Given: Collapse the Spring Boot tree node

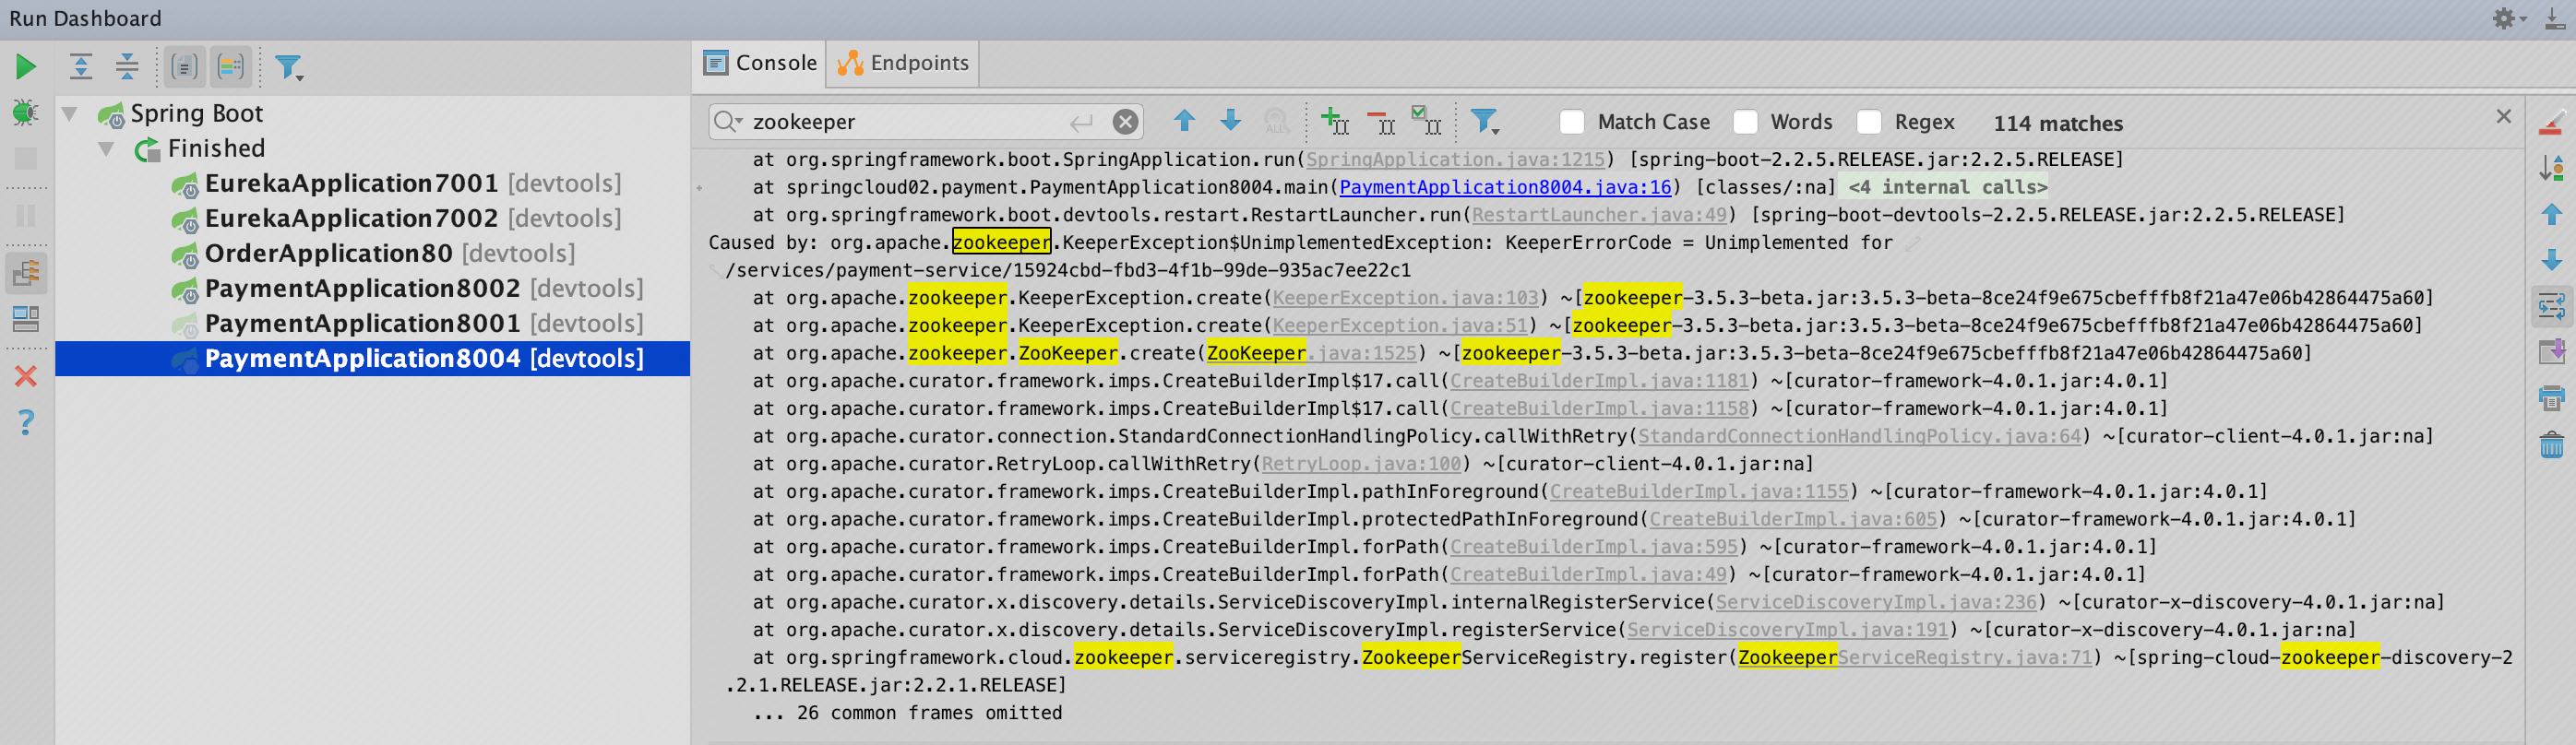Looking at the screenshot, I should click(70, 114).
